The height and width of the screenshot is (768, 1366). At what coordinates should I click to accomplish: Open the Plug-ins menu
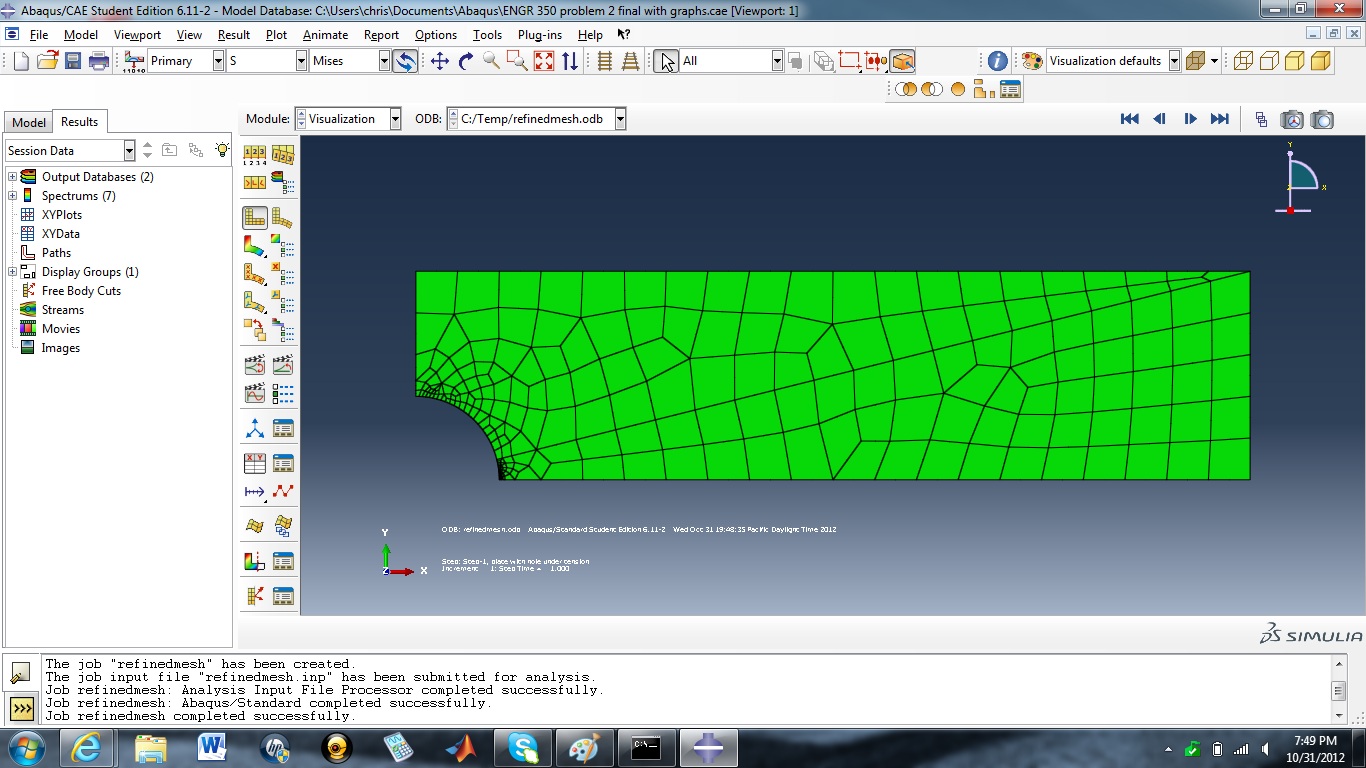(539, 34)
